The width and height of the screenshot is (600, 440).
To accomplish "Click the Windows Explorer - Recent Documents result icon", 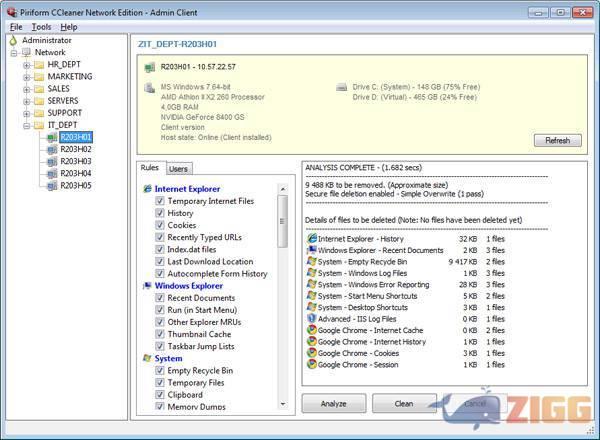I will click(311, 250).
